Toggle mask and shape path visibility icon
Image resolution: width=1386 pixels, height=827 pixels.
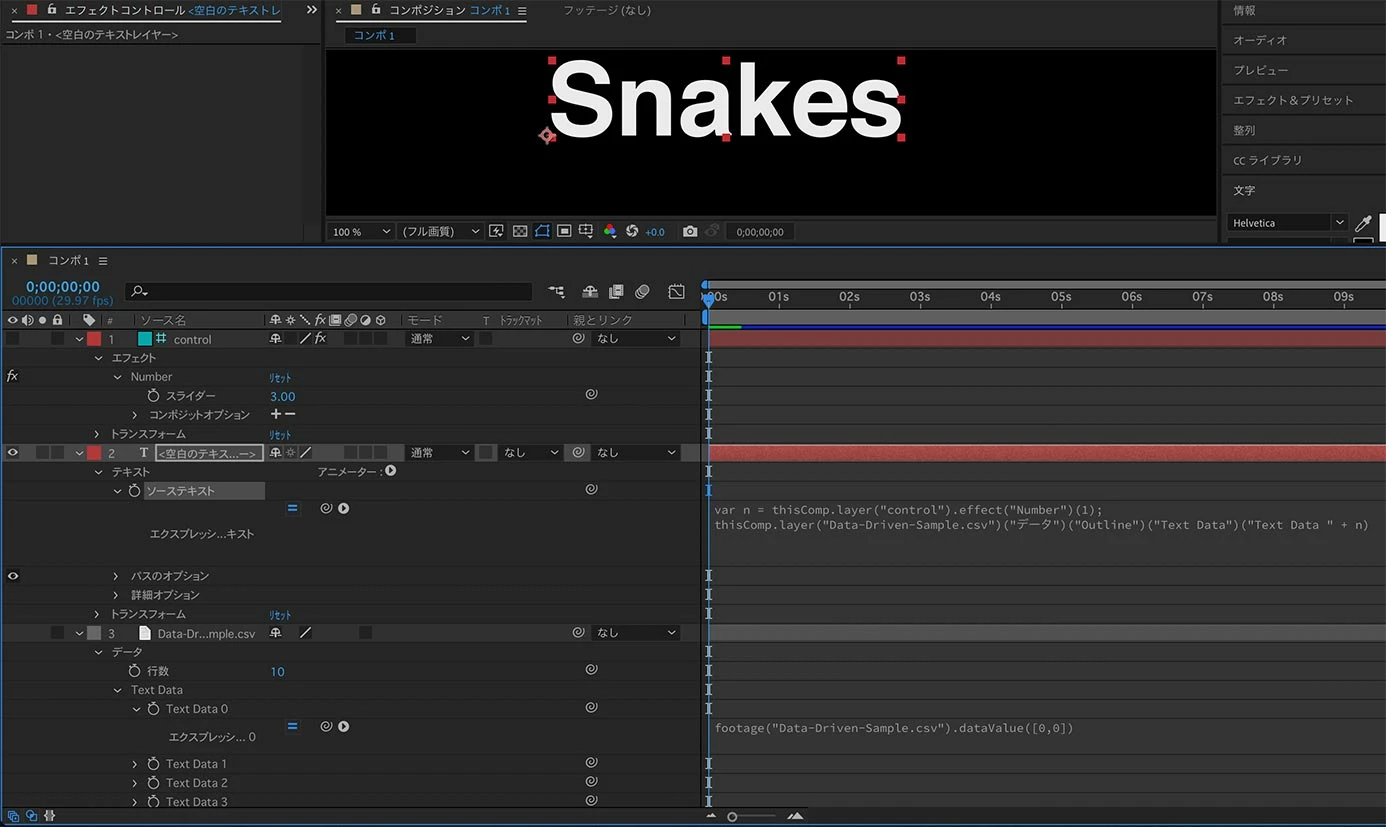[x=542, y=231]
